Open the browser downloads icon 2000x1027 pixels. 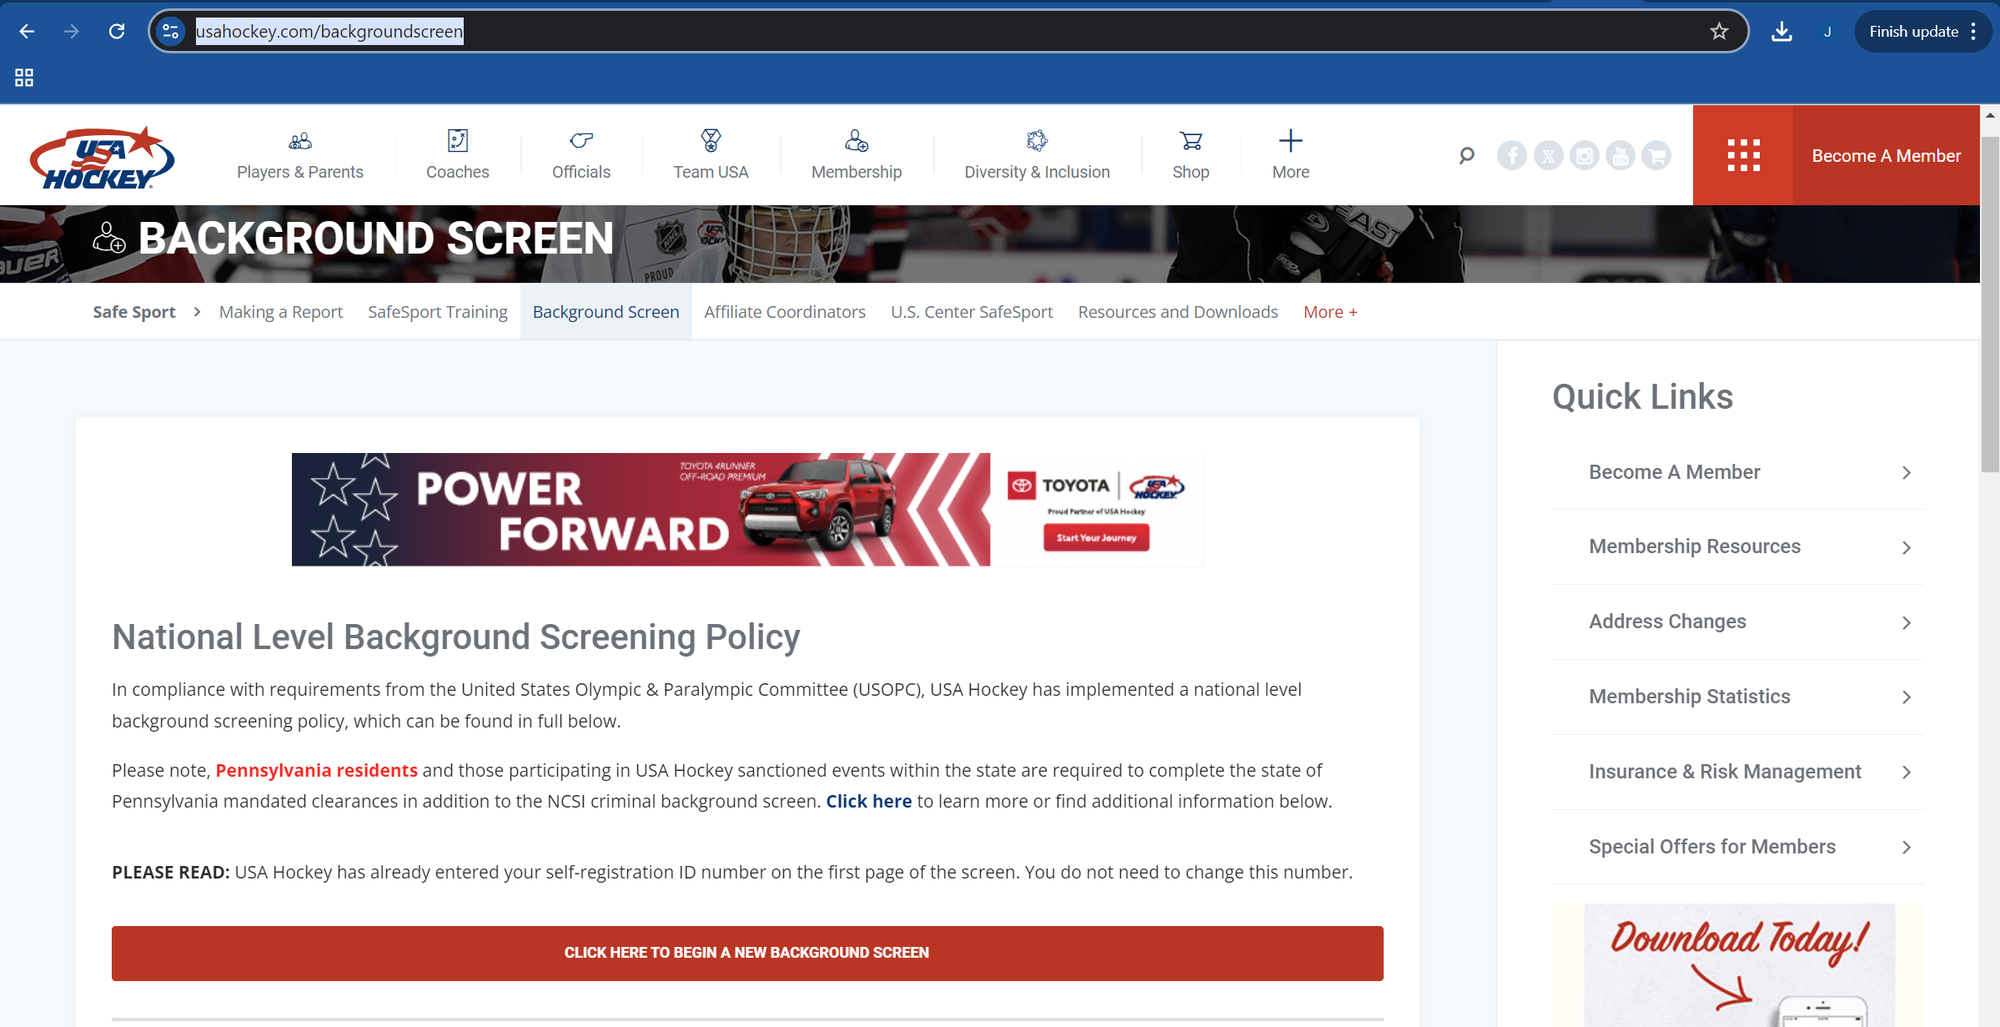1781,31
